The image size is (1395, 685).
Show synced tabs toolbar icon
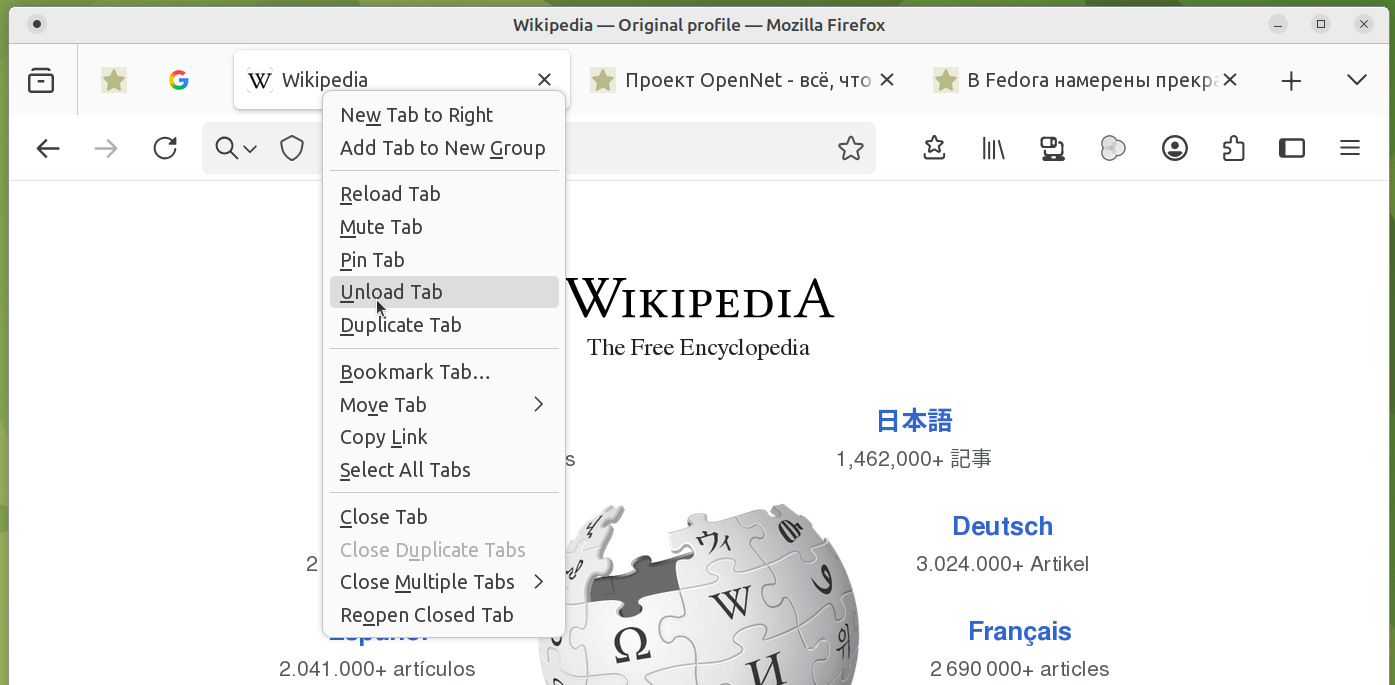1052,149
